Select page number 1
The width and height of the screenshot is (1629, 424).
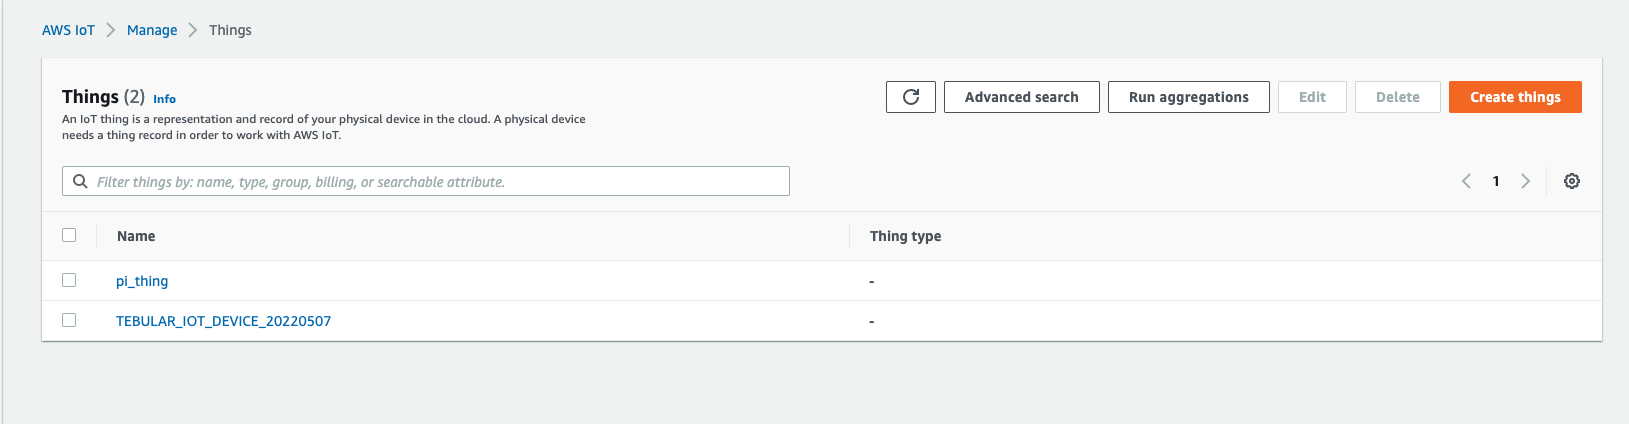pos(1496,181)
